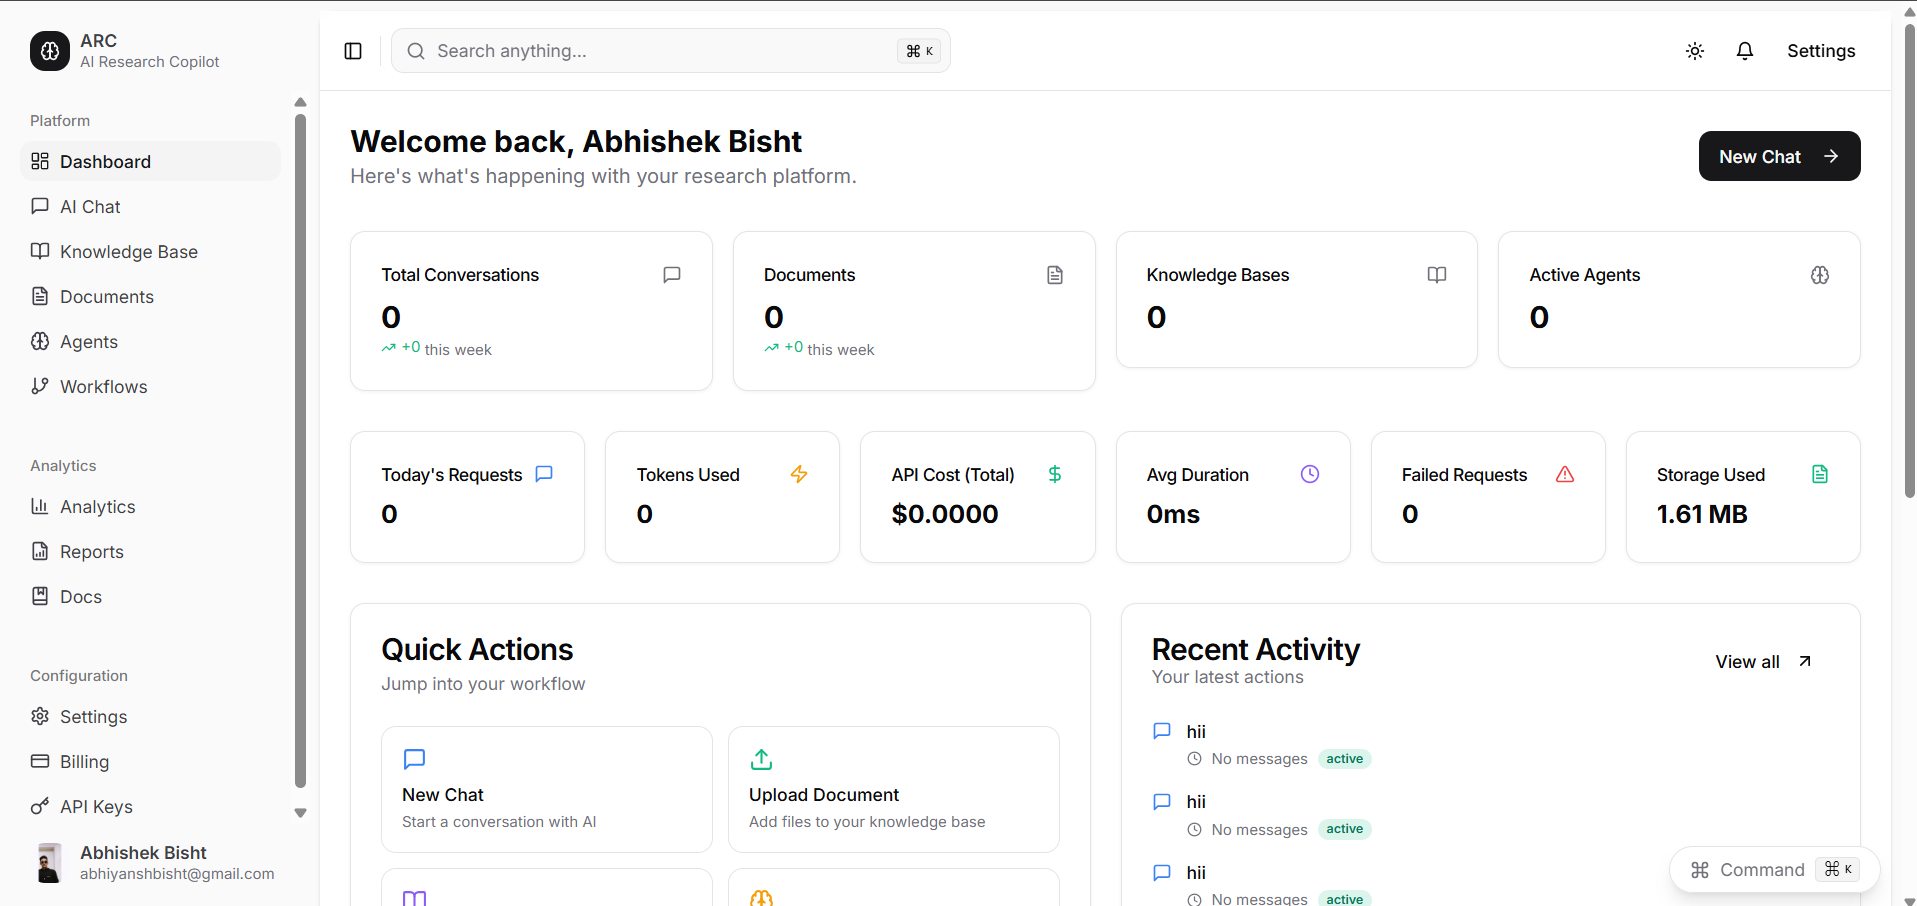The width and height of the screenshot is (1917, 906).
Task: Click Storage Used green file icon
Action: 1820,474
